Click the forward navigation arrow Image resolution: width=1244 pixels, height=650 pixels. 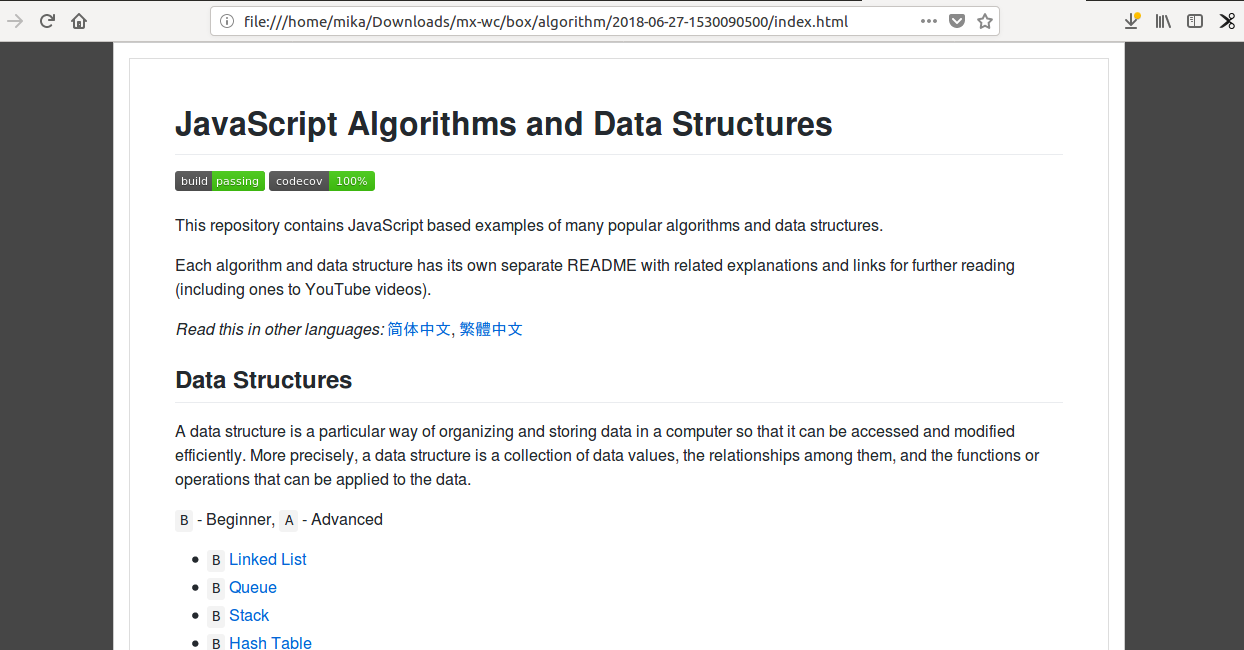point(15,21)
